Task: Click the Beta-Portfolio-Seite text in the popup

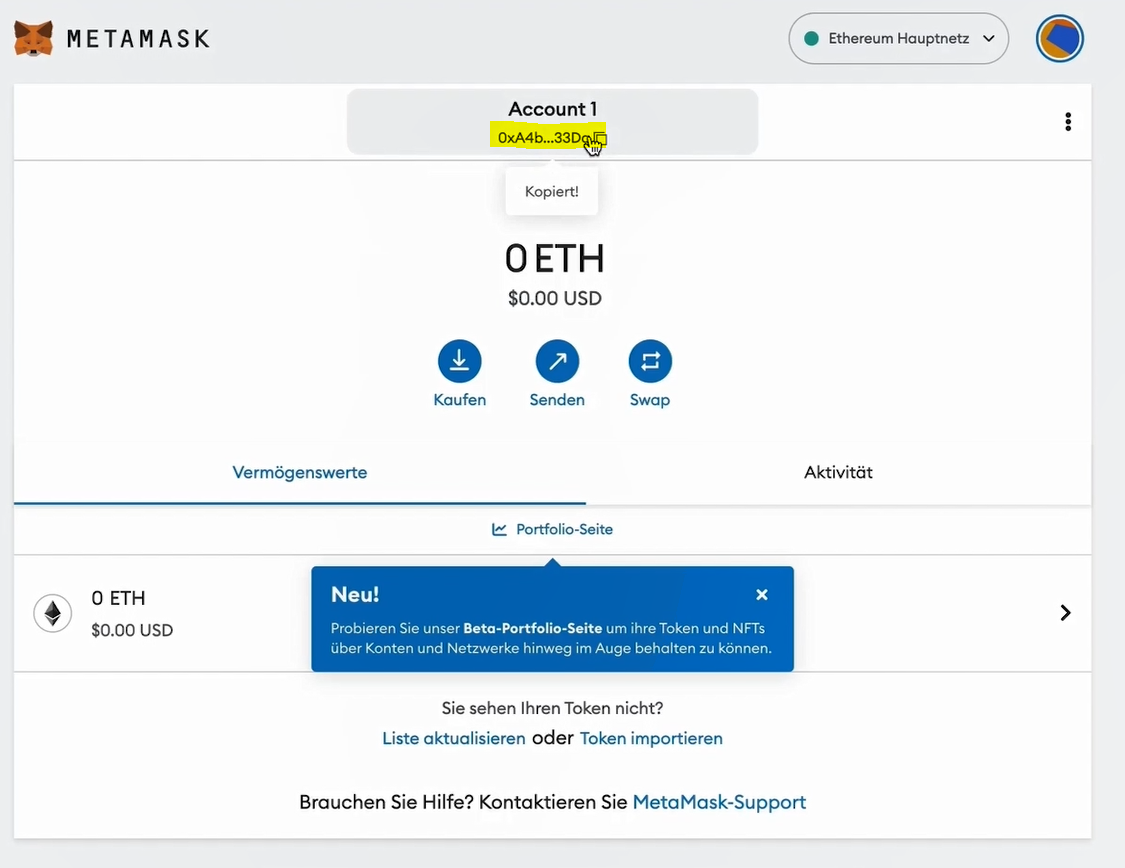Action: tap(532, 628)
